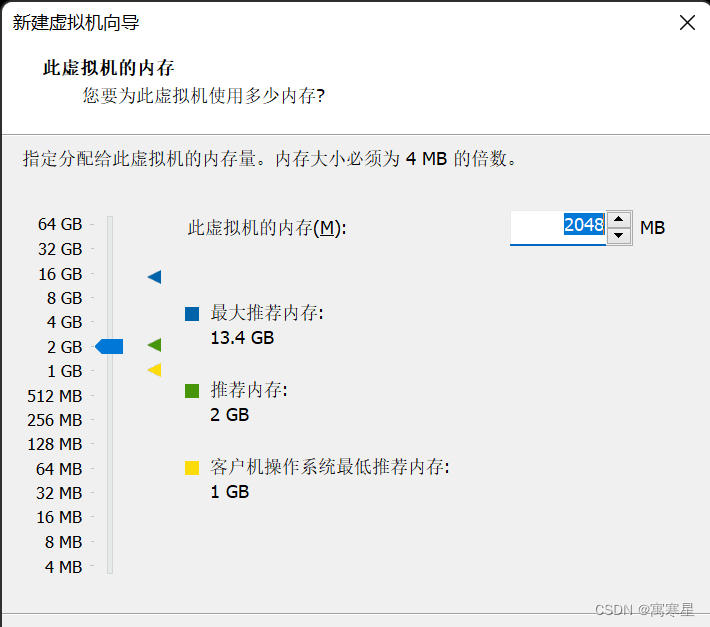Viewport: 710px width, 627px height.
Task: Select the 8 GB slider label
Action: point(64,298)
